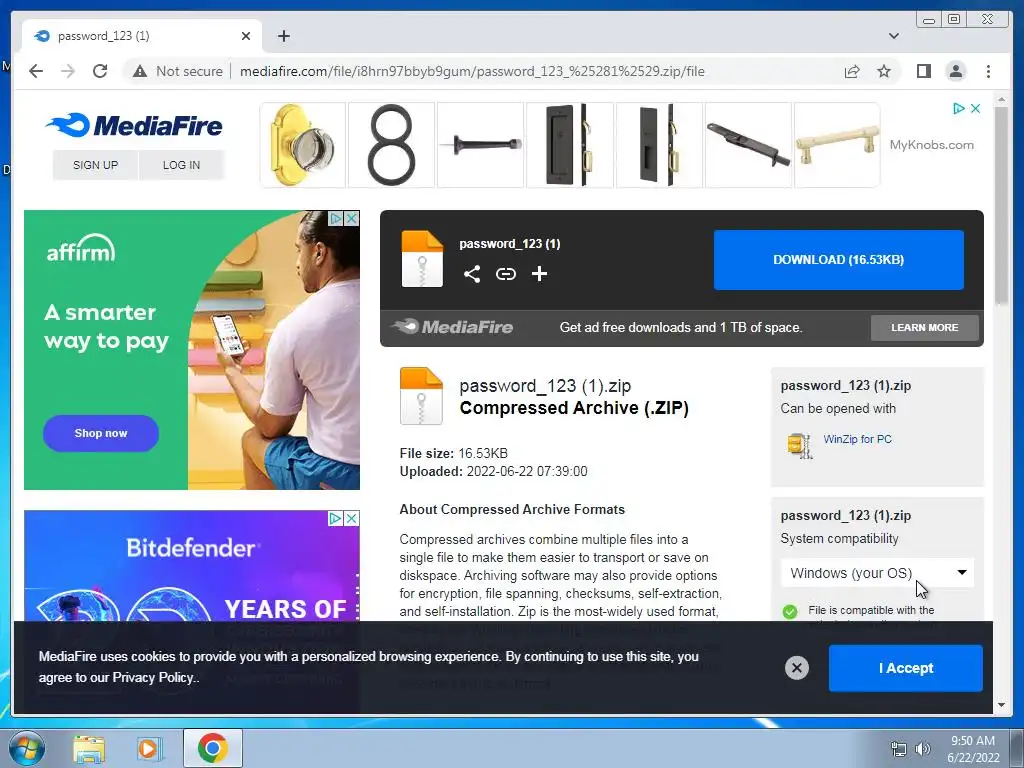Open the Windows Start button
Image resolution: width=1024 pixels, height=768 pixels.
coord(26,748)
